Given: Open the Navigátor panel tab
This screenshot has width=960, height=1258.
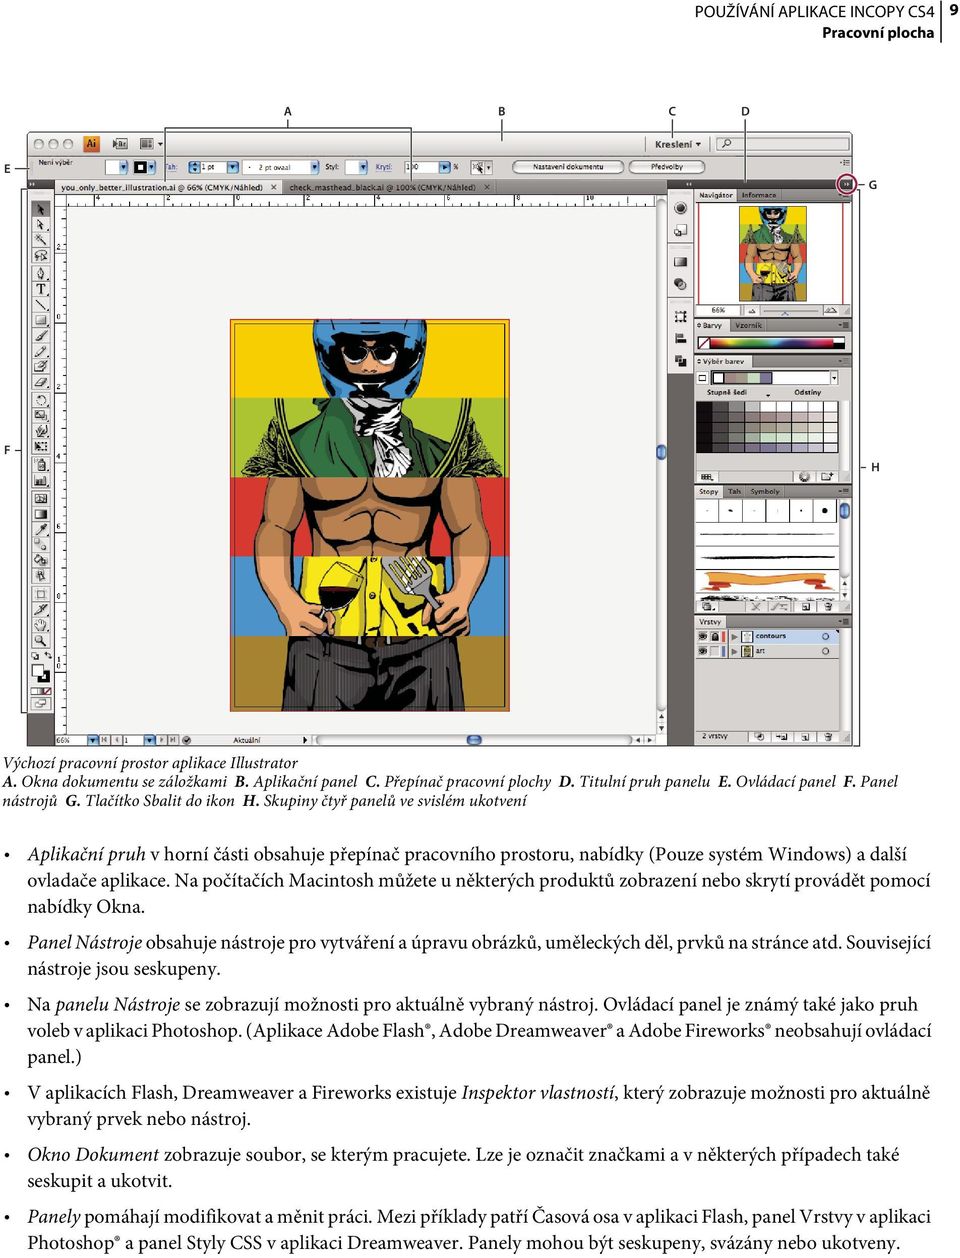Looking at the screenshot, I should tap(716, 195).
